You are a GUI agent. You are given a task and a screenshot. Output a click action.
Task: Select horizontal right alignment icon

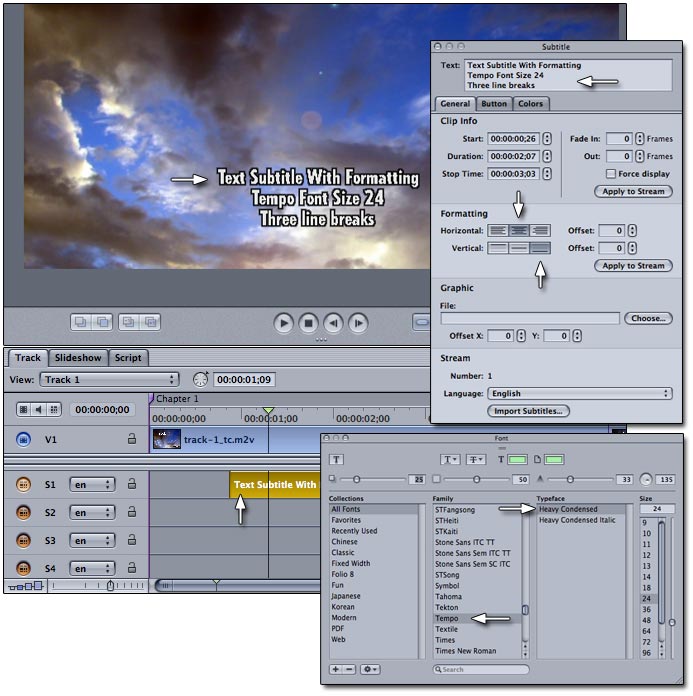[x=540, y=231]
